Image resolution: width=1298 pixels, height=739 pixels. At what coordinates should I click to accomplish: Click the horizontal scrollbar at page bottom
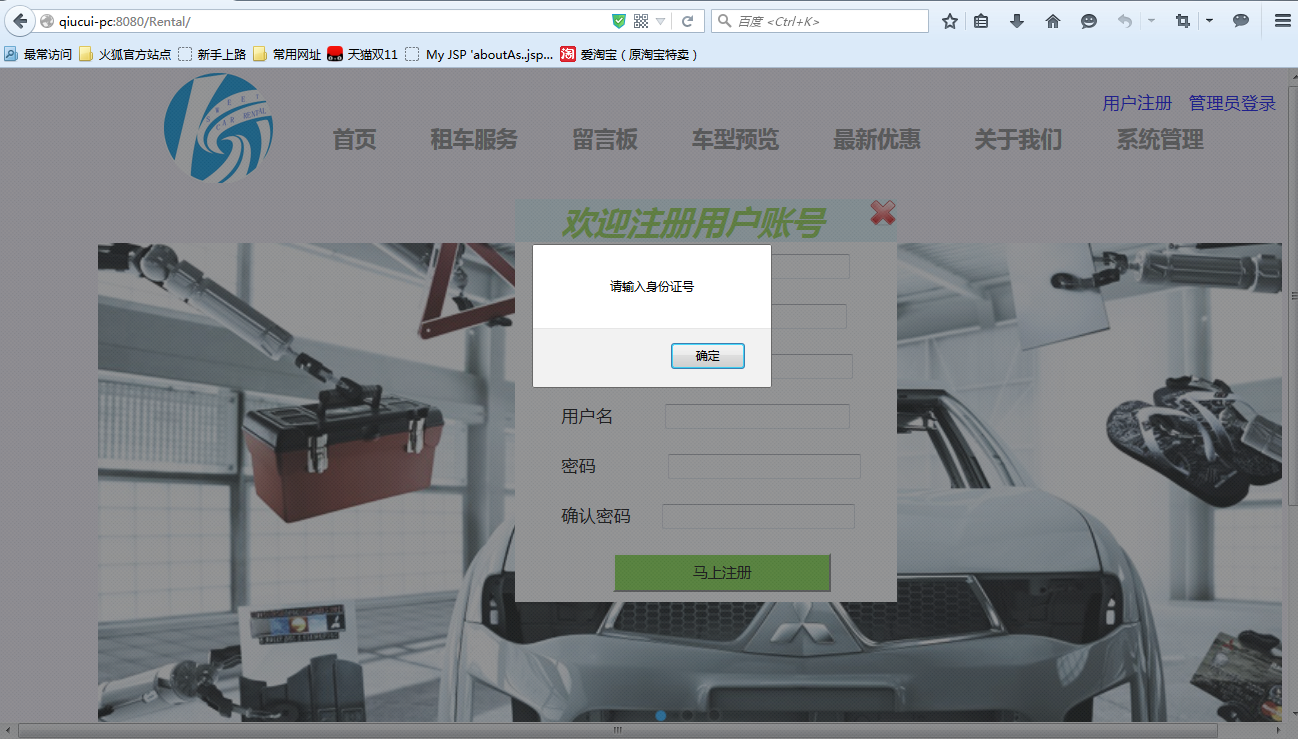click(617, 730)
